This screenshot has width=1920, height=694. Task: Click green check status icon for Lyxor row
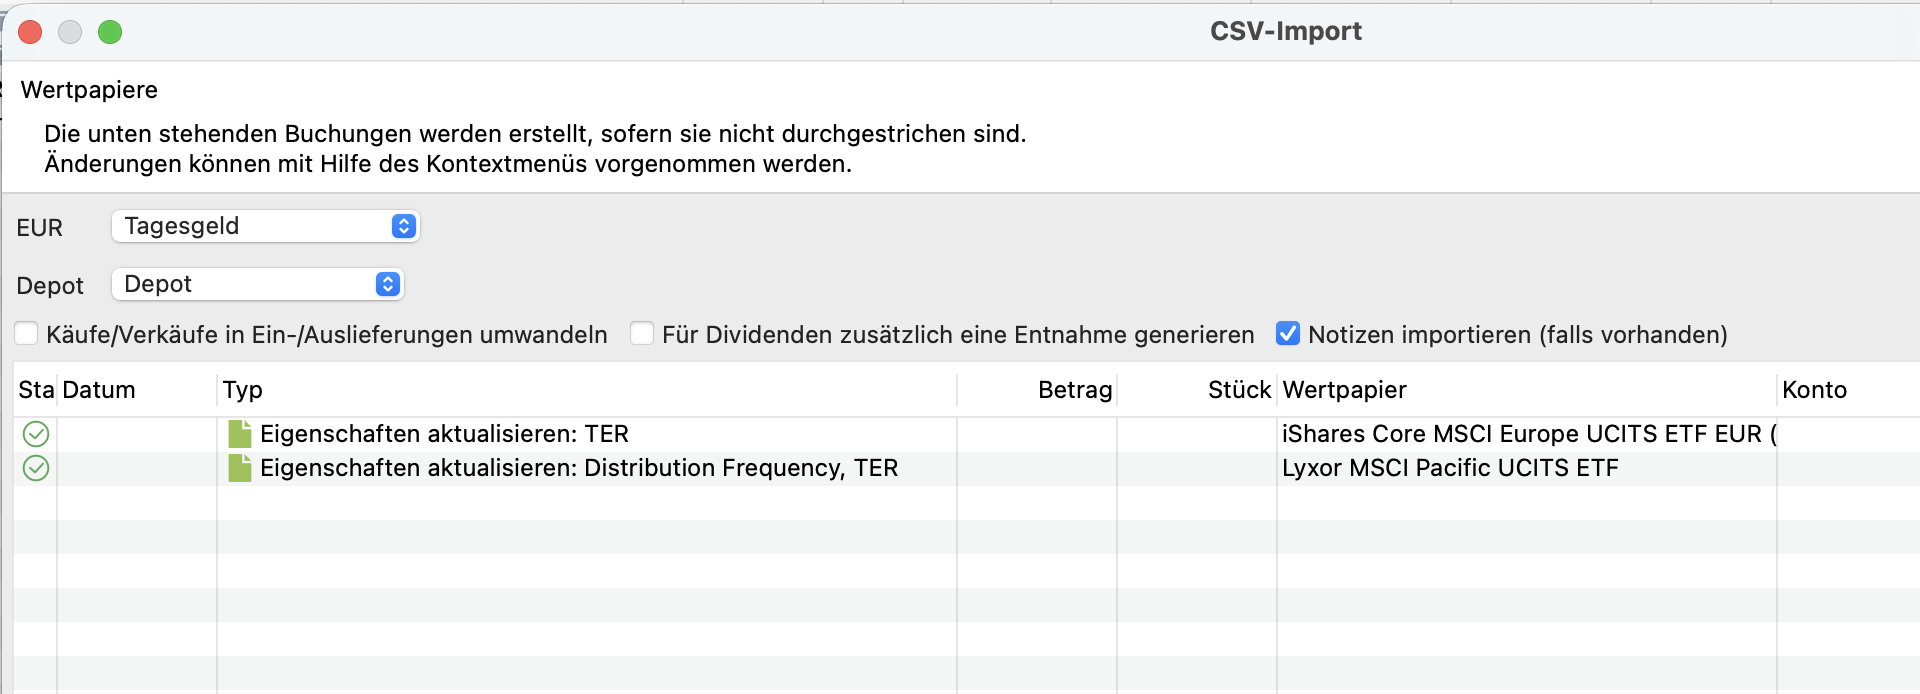click(36, 468)
